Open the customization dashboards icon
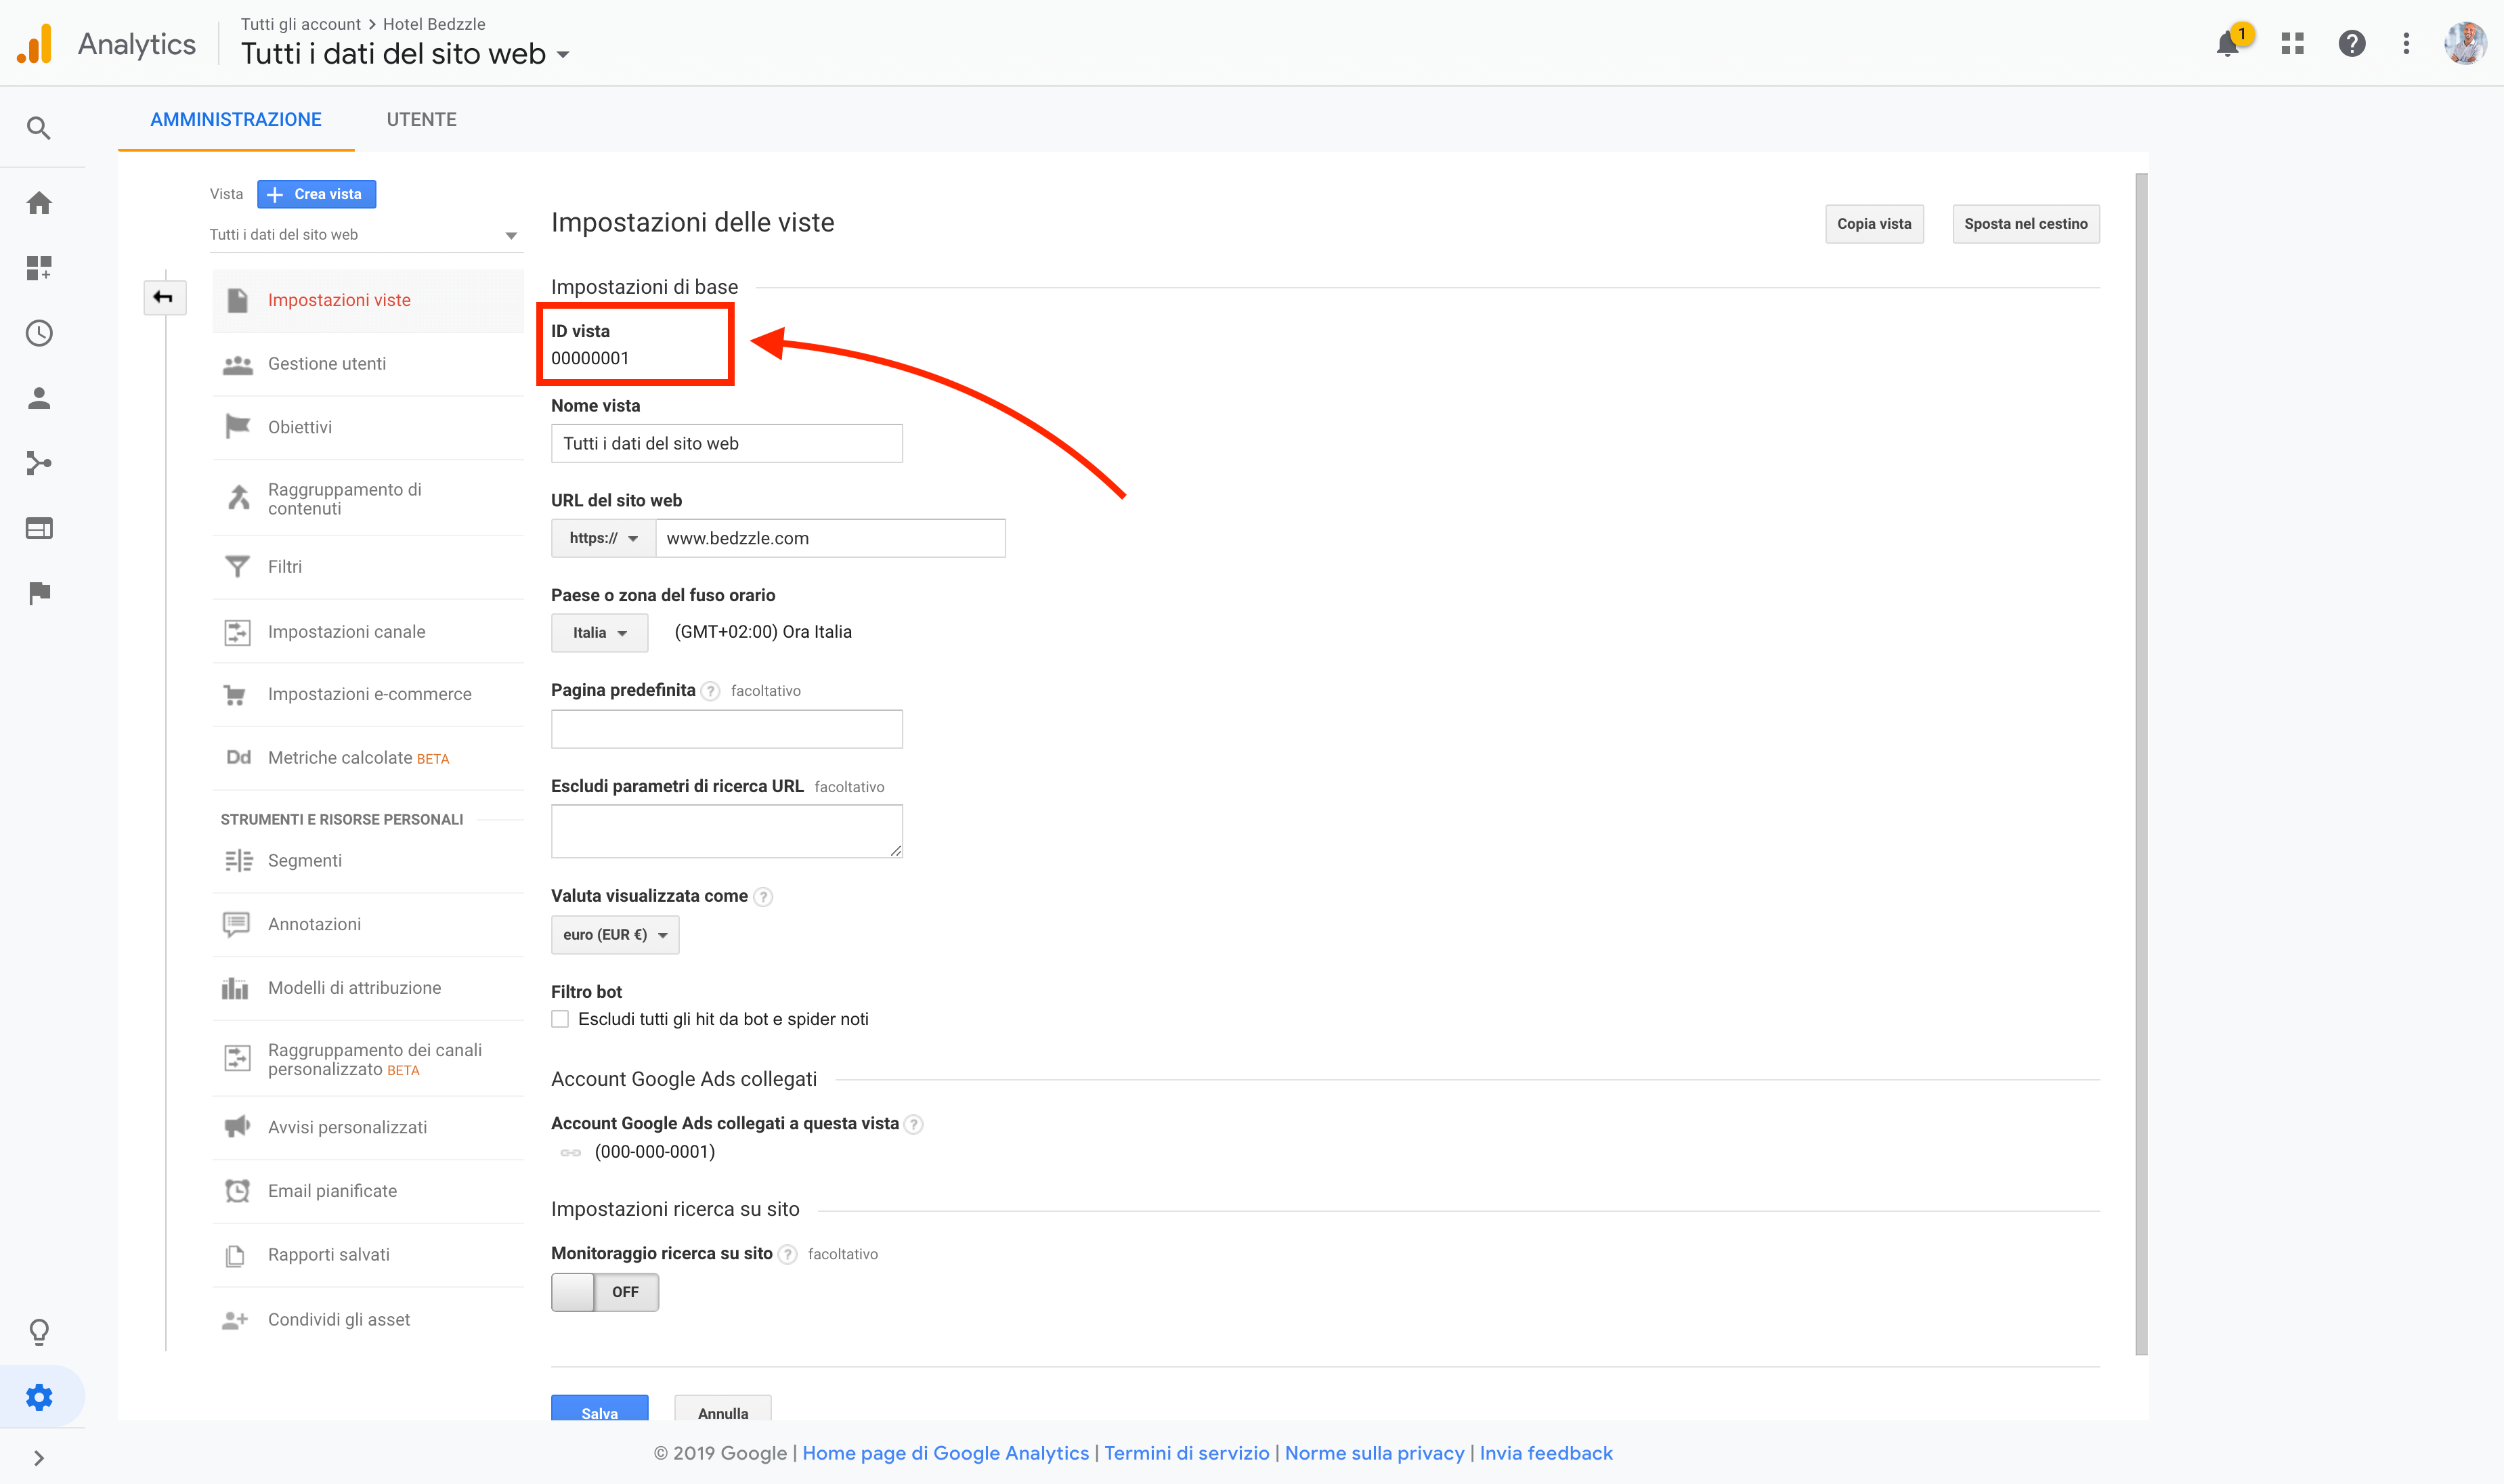This screenshot has height=1484, width=2504. pyautogui.click(x=39, y=268)
